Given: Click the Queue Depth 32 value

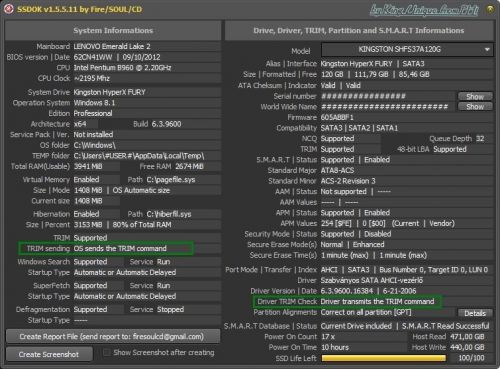Looking at the screenshot, I should point(480,139).
